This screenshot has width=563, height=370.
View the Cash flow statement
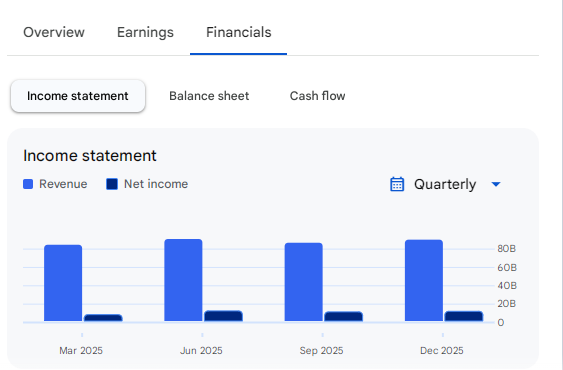tap(317, 96)
